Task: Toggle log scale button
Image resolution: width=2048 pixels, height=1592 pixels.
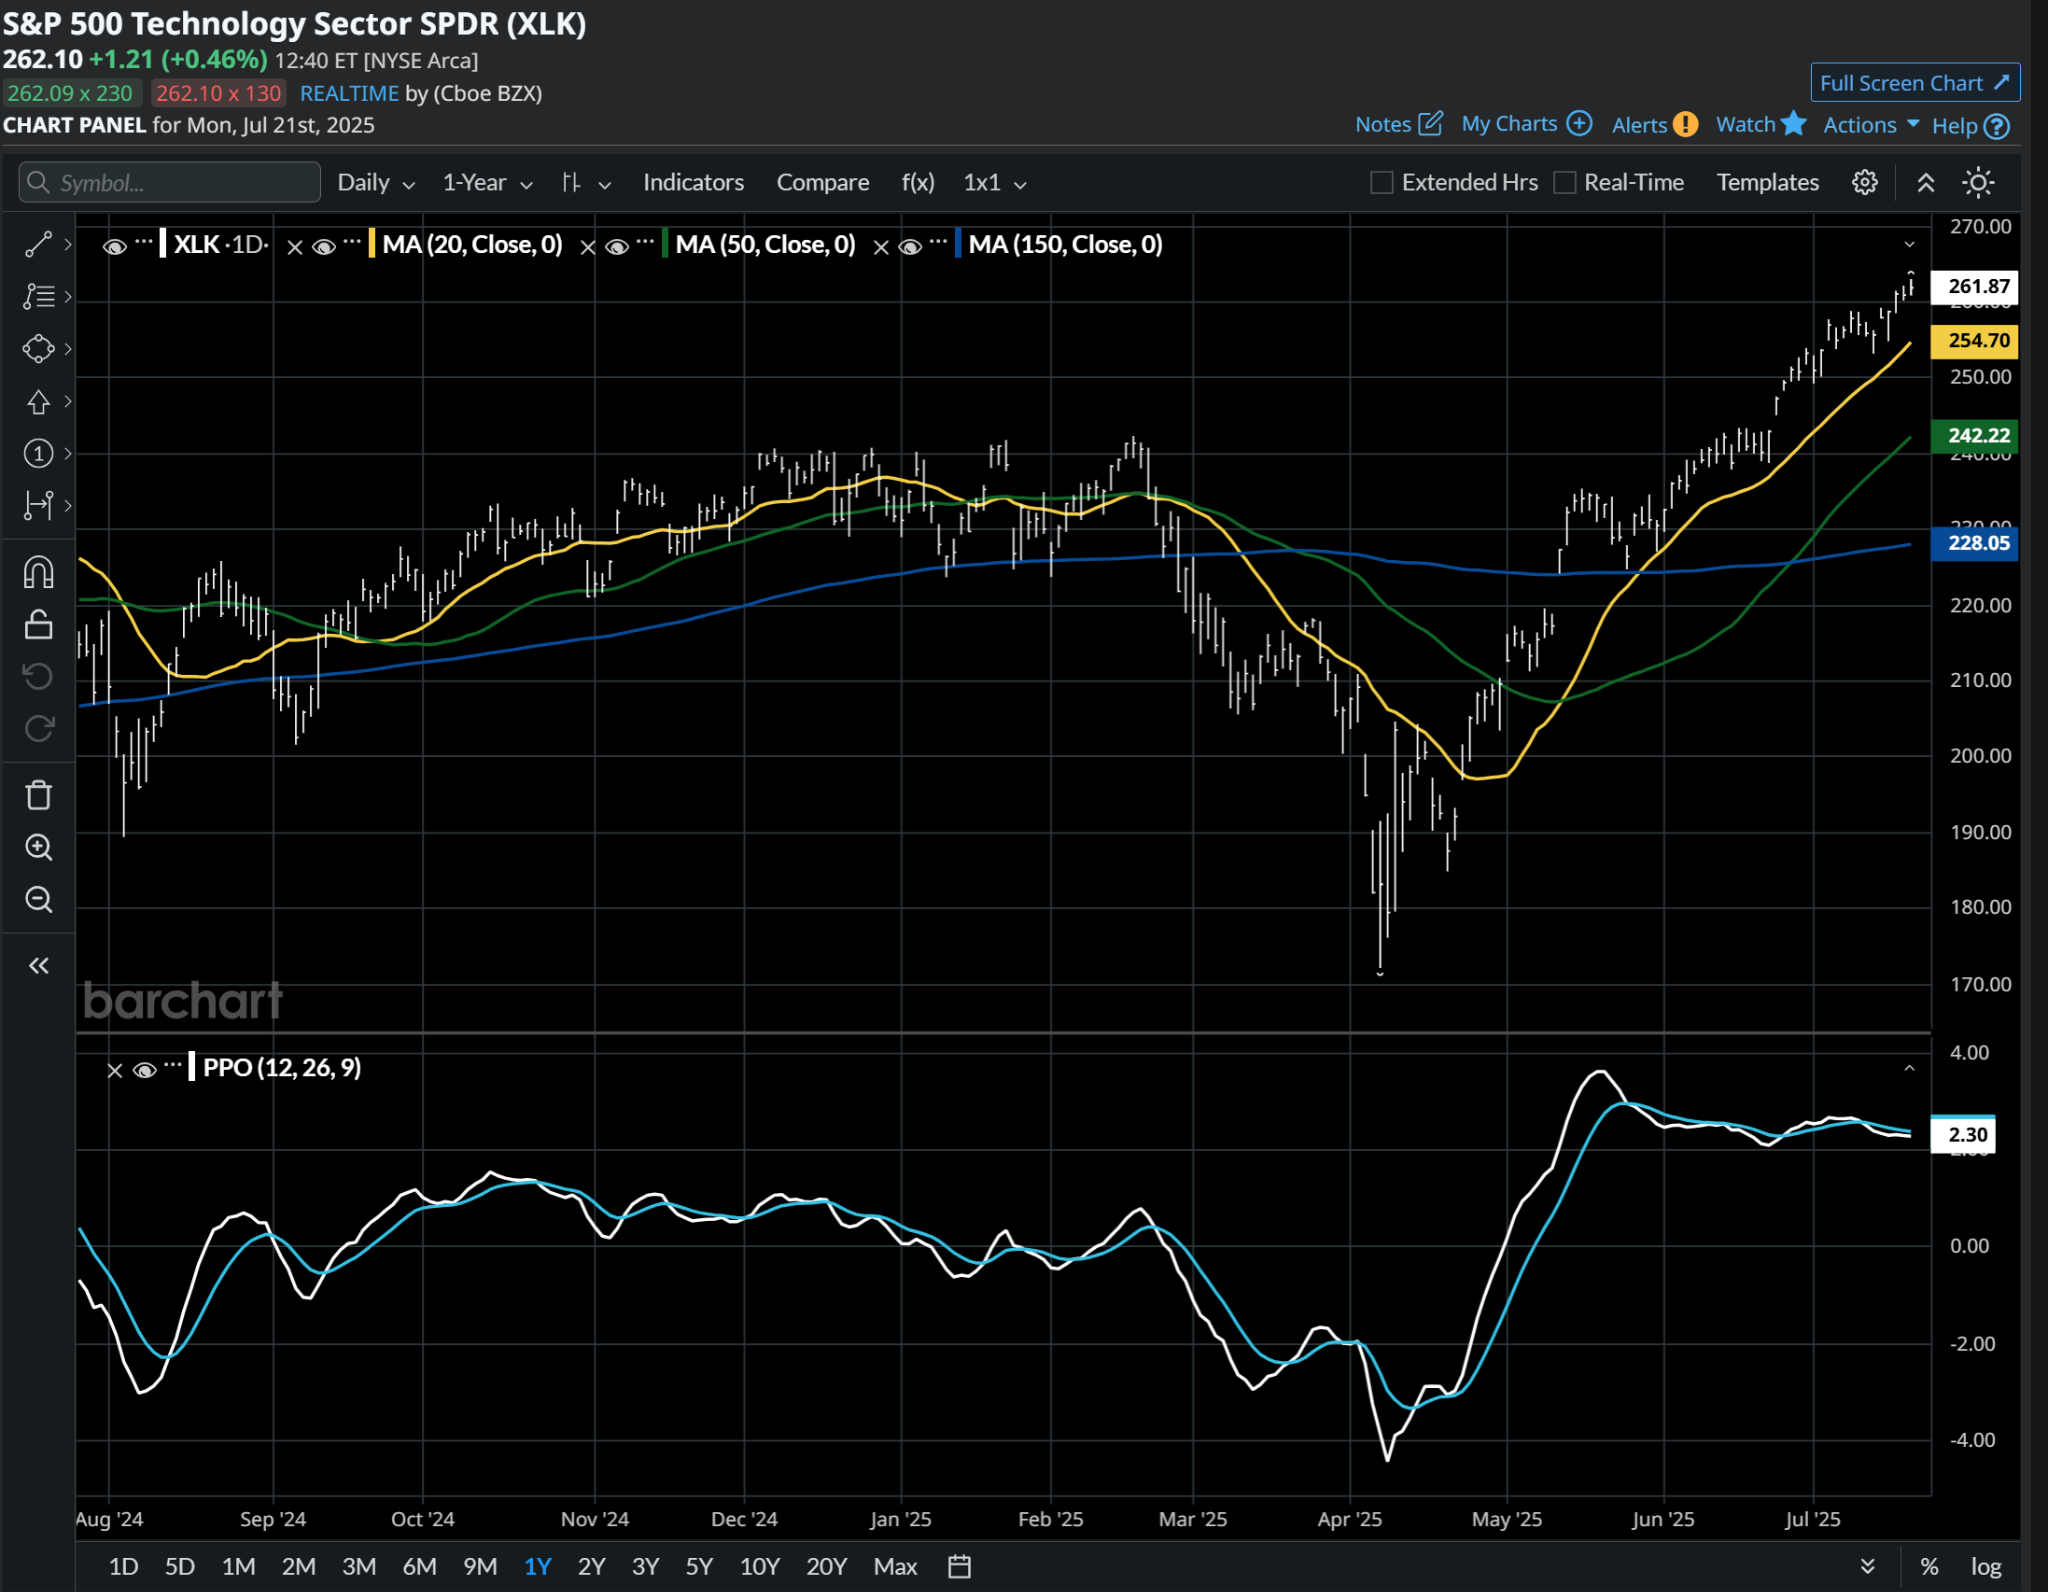Action: [x=1985, y=1566]
